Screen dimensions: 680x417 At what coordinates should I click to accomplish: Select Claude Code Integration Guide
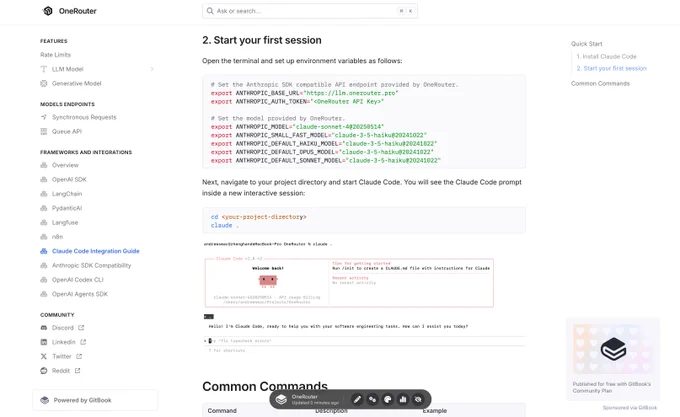tap(95, 251)
